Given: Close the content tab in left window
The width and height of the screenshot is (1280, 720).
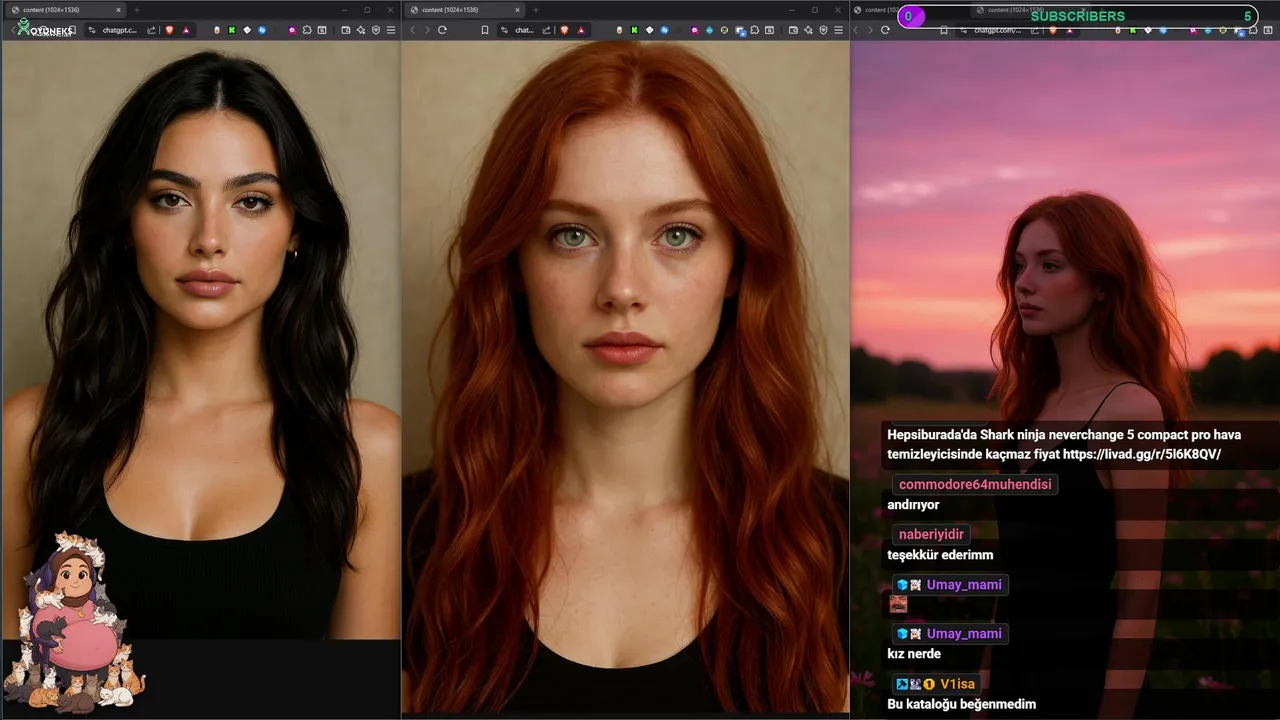Looking at the screenshot, I should pos(118,10).
